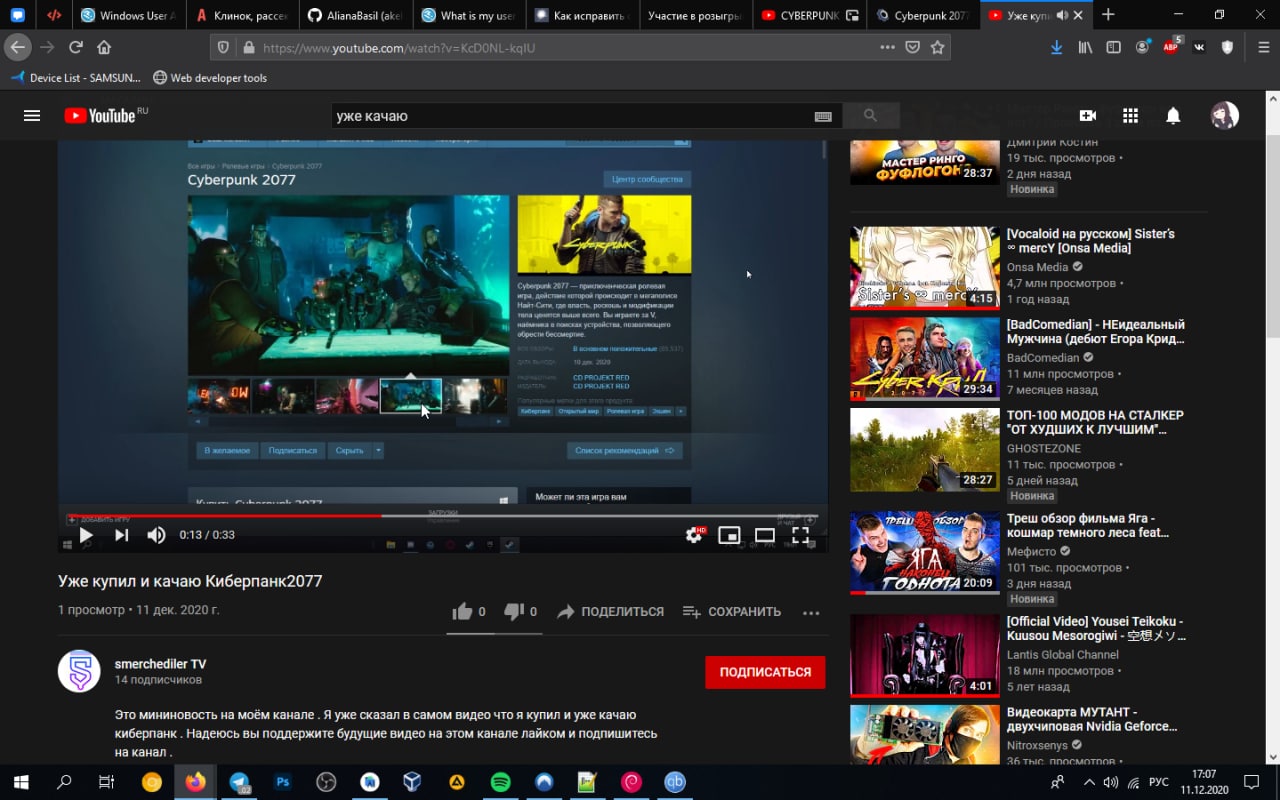Image resolution: width=1280 pixels, height=800 pixels.
Task: Enter fullscreen mode
Action: pos(800,535)
